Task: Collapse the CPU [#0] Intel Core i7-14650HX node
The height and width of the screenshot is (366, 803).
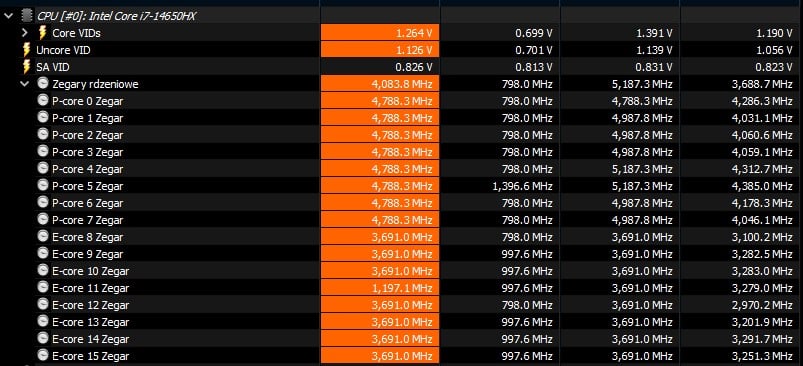Action: tap(8, 16)
